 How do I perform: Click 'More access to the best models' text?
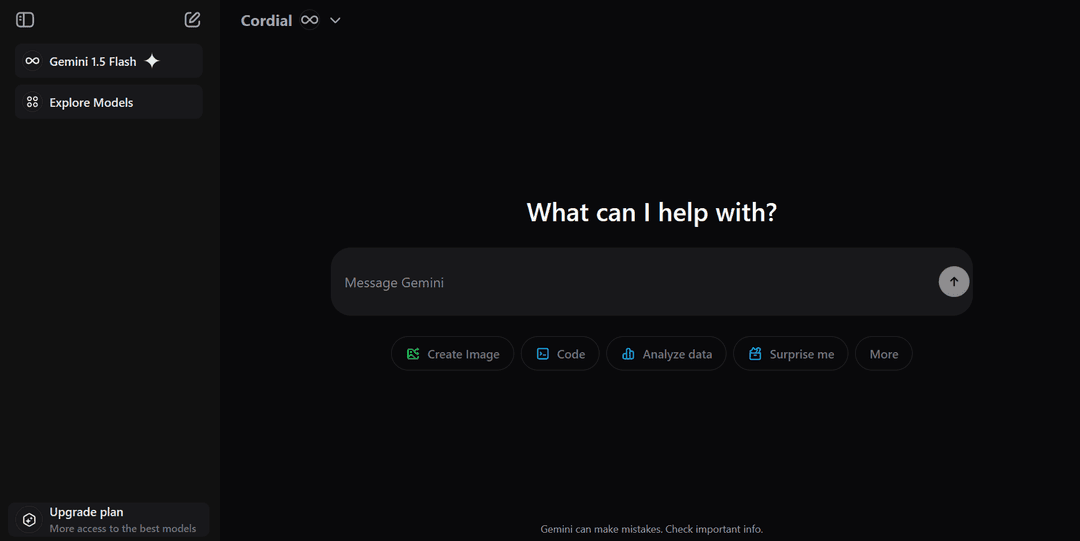123,529
